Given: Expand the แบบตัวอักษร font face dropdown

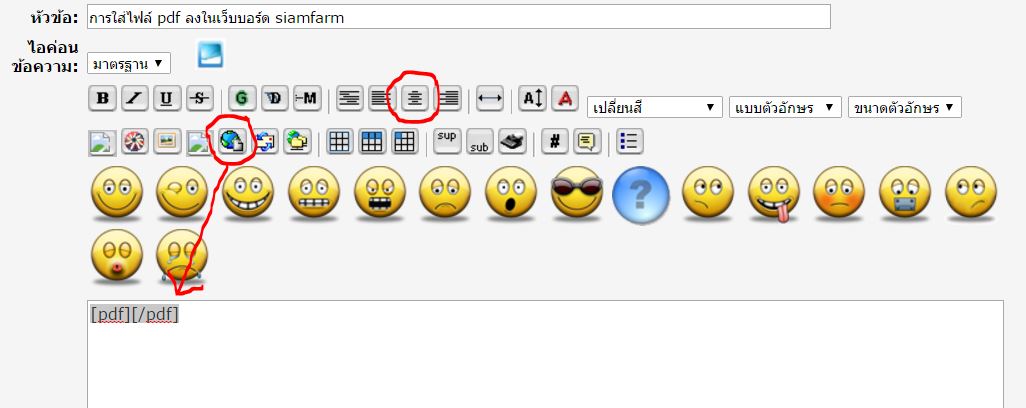Looking at the screenshot, I should pyautogui.click(x=785, y=107).
